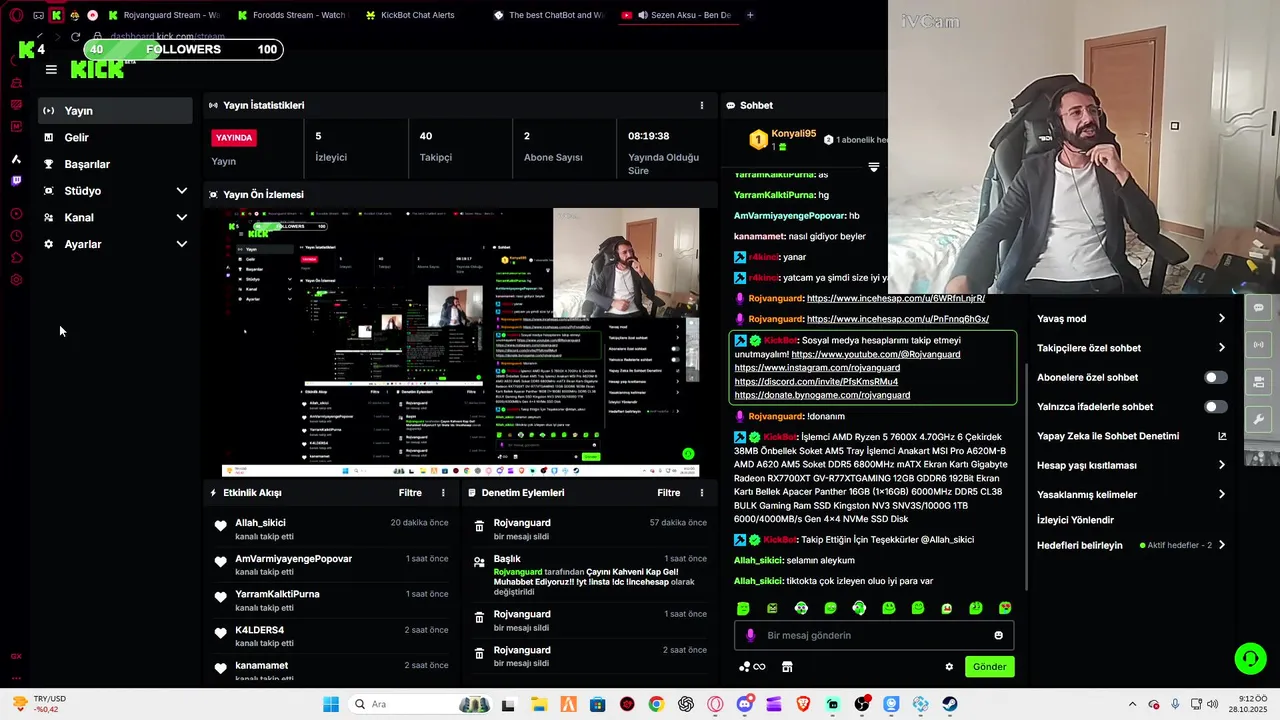The width and height of the screenshot is (1280, 720).
Task: Select İzleyici Yönlendir option
Action: point(1075,520)
